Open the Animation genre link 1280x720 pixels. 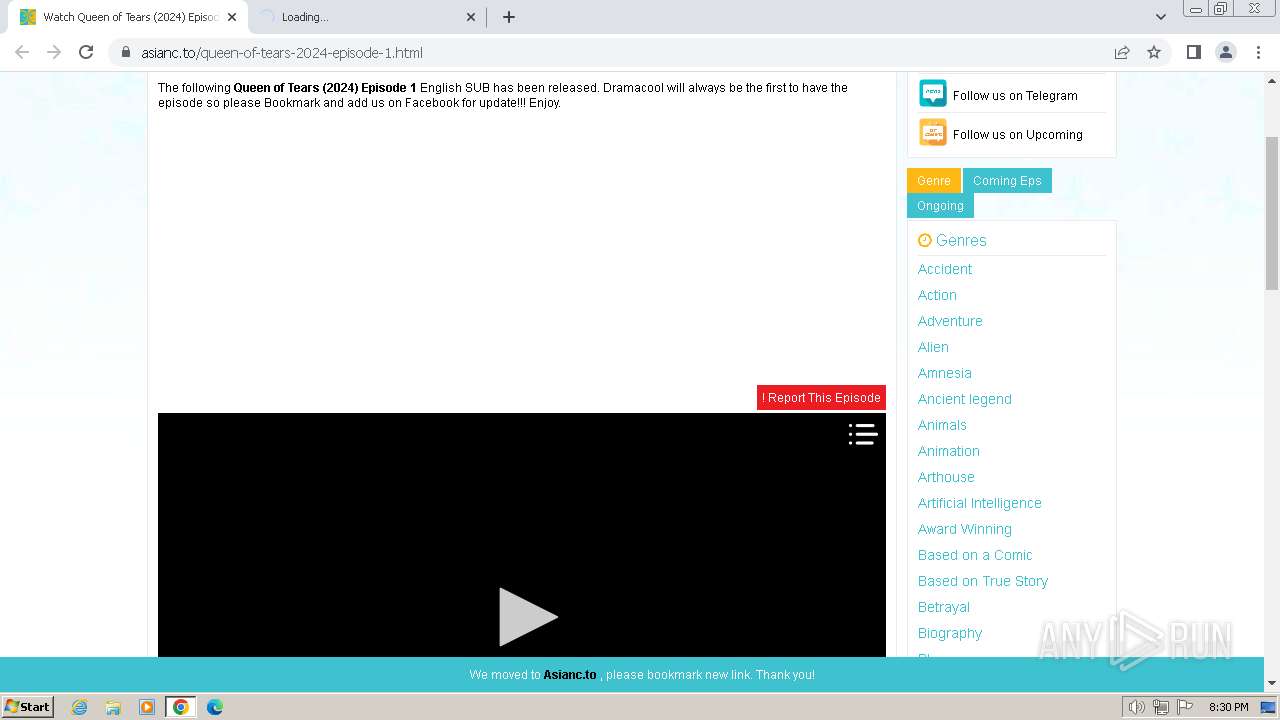click(949, 451)
